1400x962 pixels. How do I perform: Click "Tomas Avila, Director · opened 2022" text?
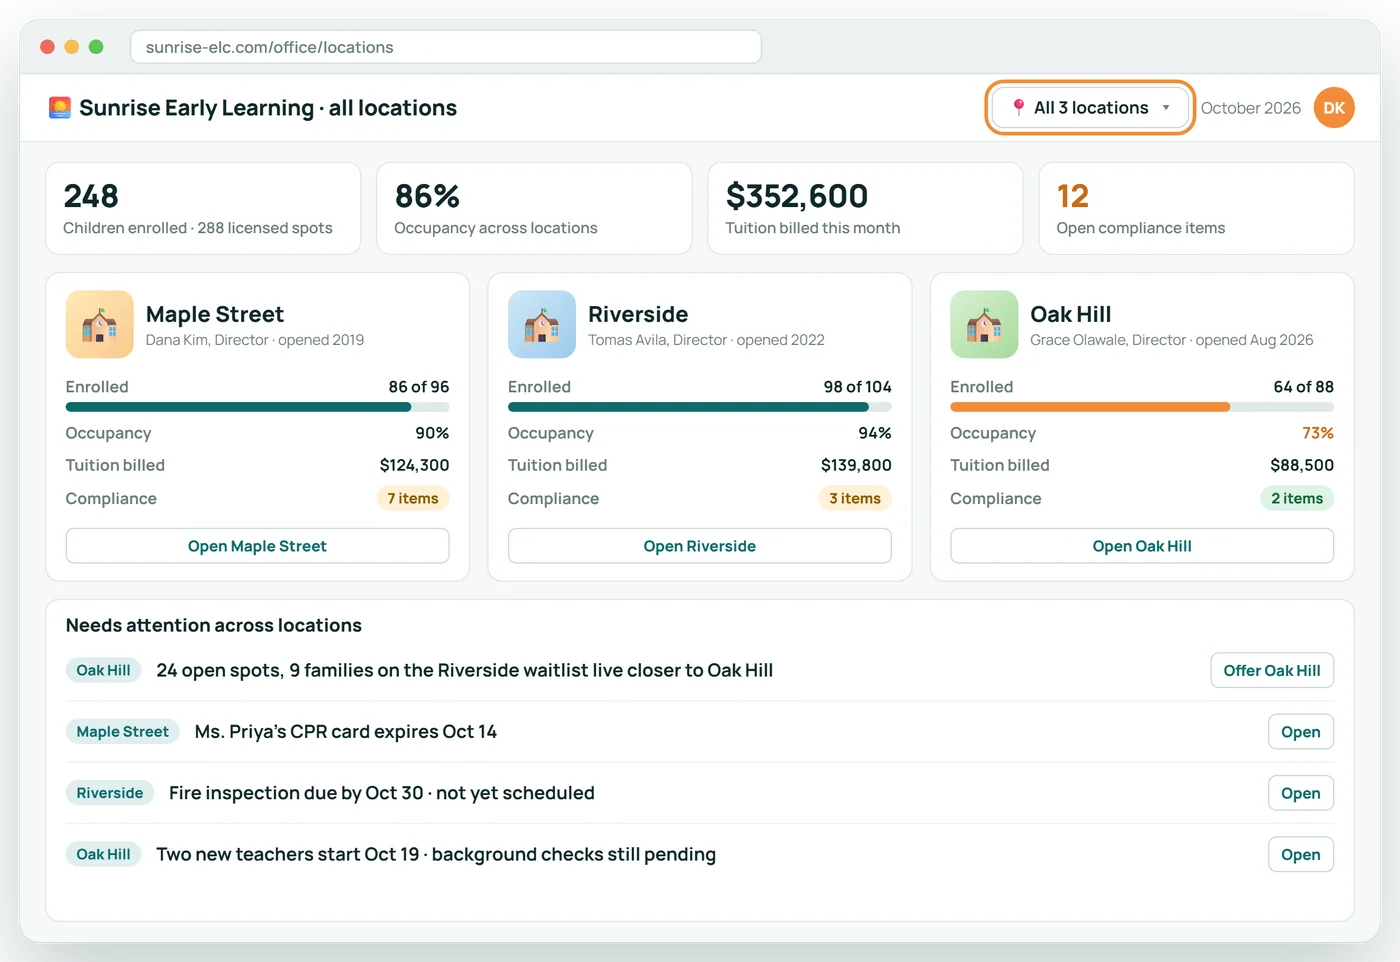point(706,340)
